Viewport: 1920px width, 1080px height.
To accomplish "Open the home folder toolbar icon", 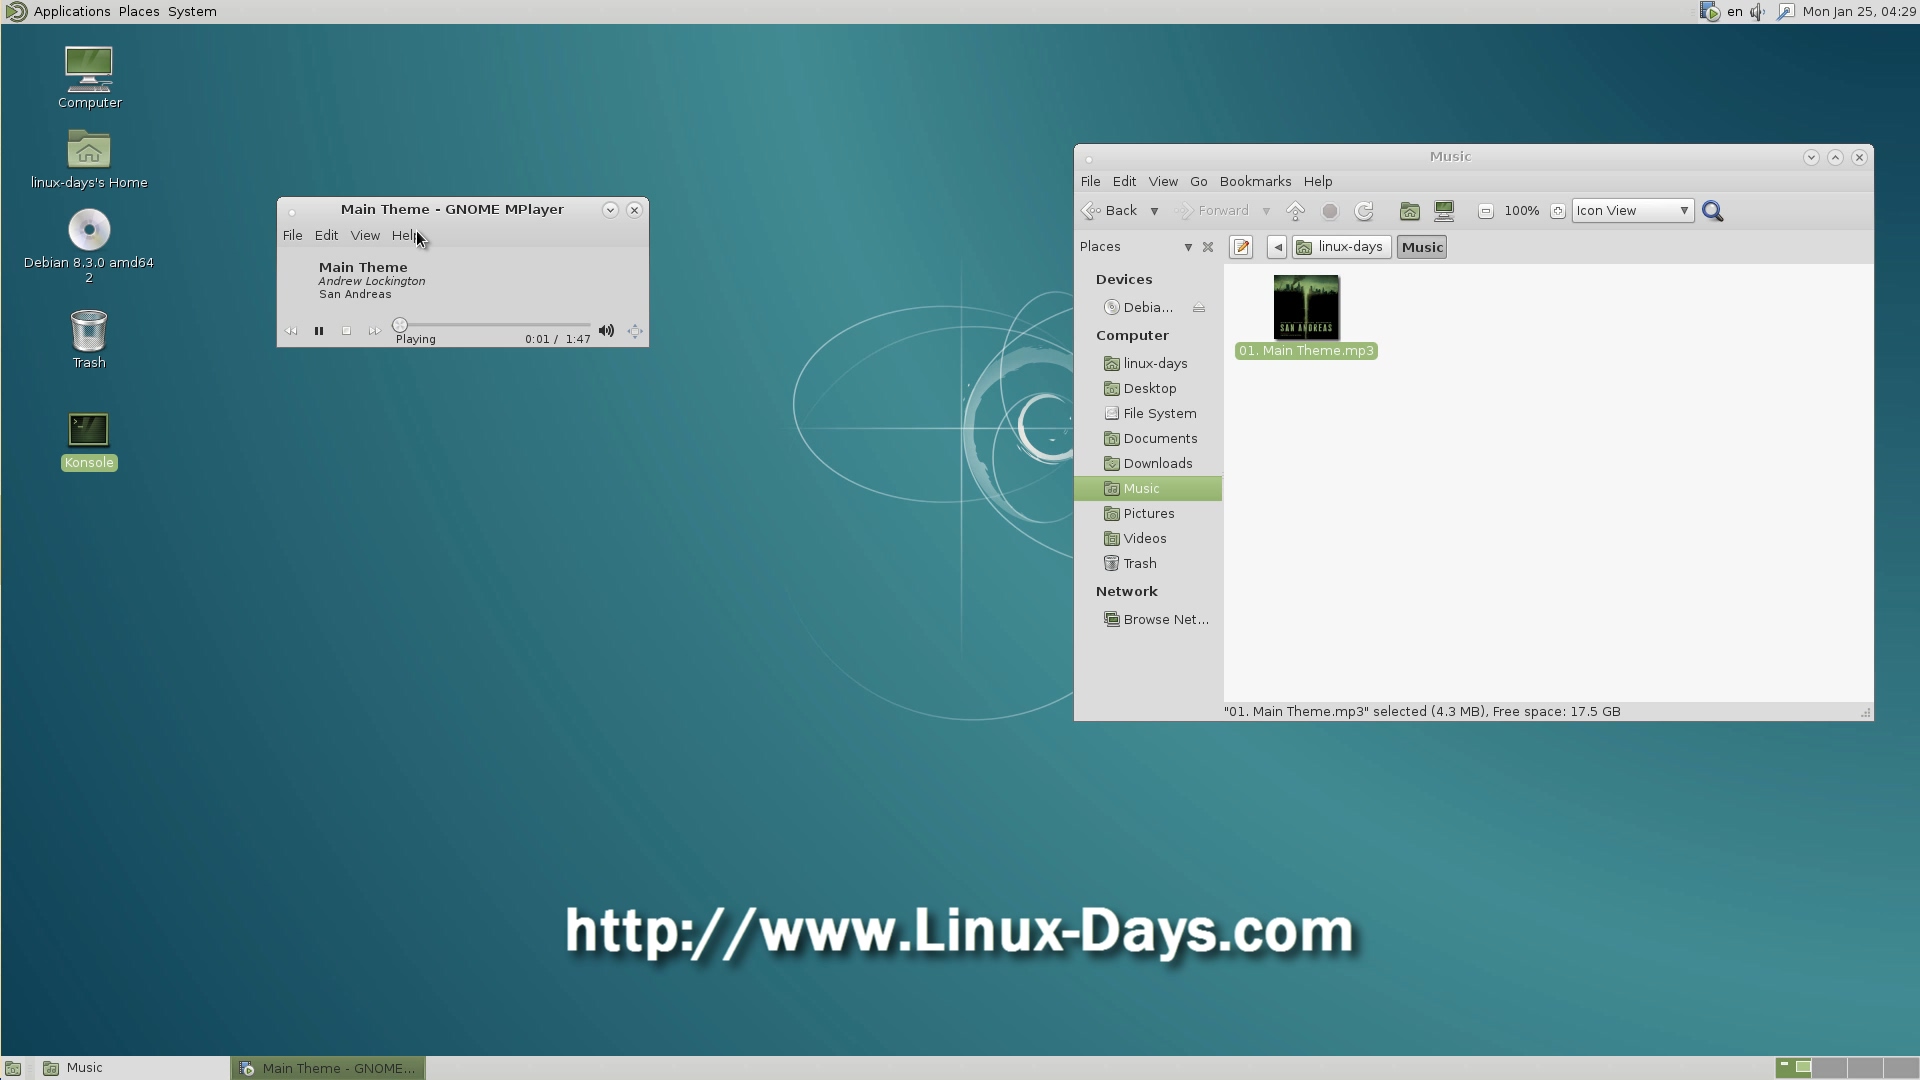I will pyautogui.click(x=1410, y=211).
